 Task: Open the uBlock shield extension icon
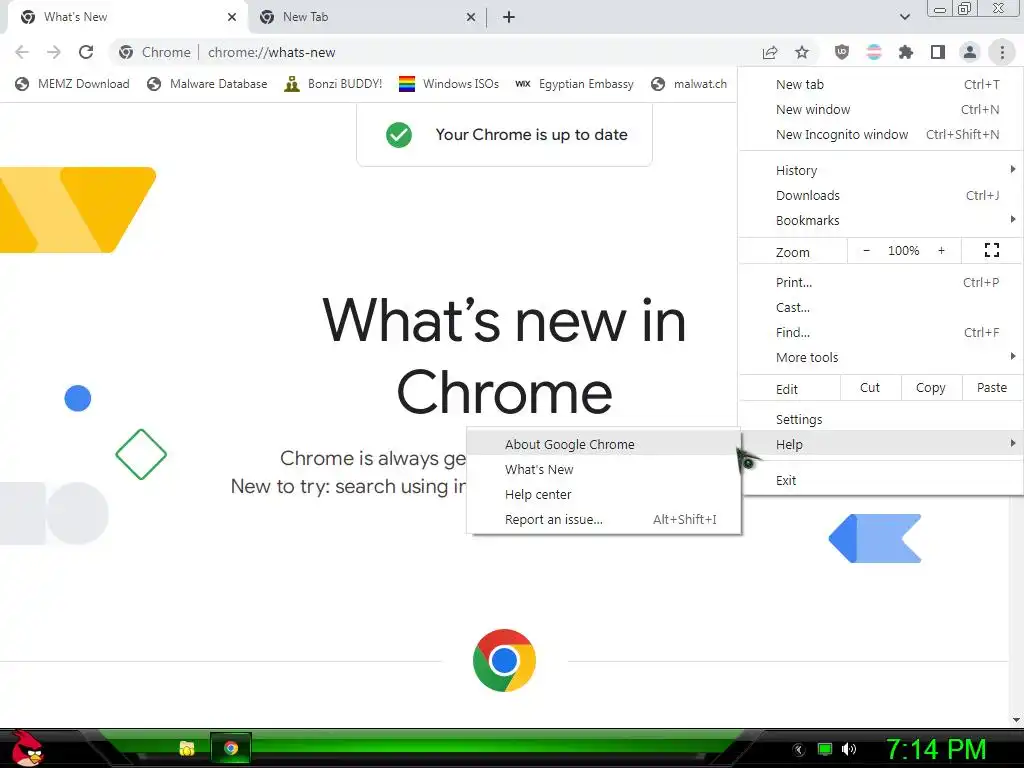click(x=842, y=52)
